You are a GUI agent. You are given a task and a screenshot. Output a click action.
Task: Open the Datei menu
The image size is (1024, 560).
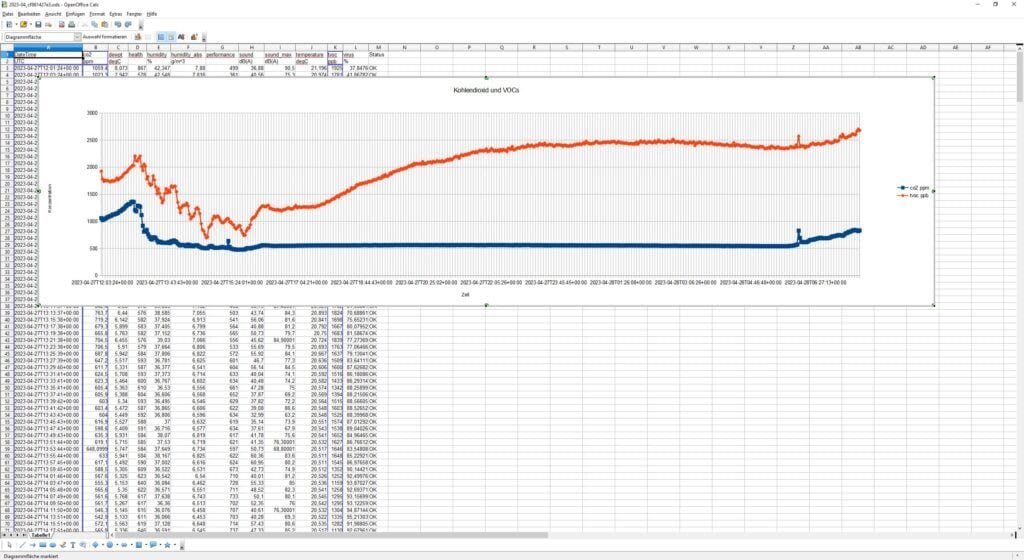coord(7,14)
